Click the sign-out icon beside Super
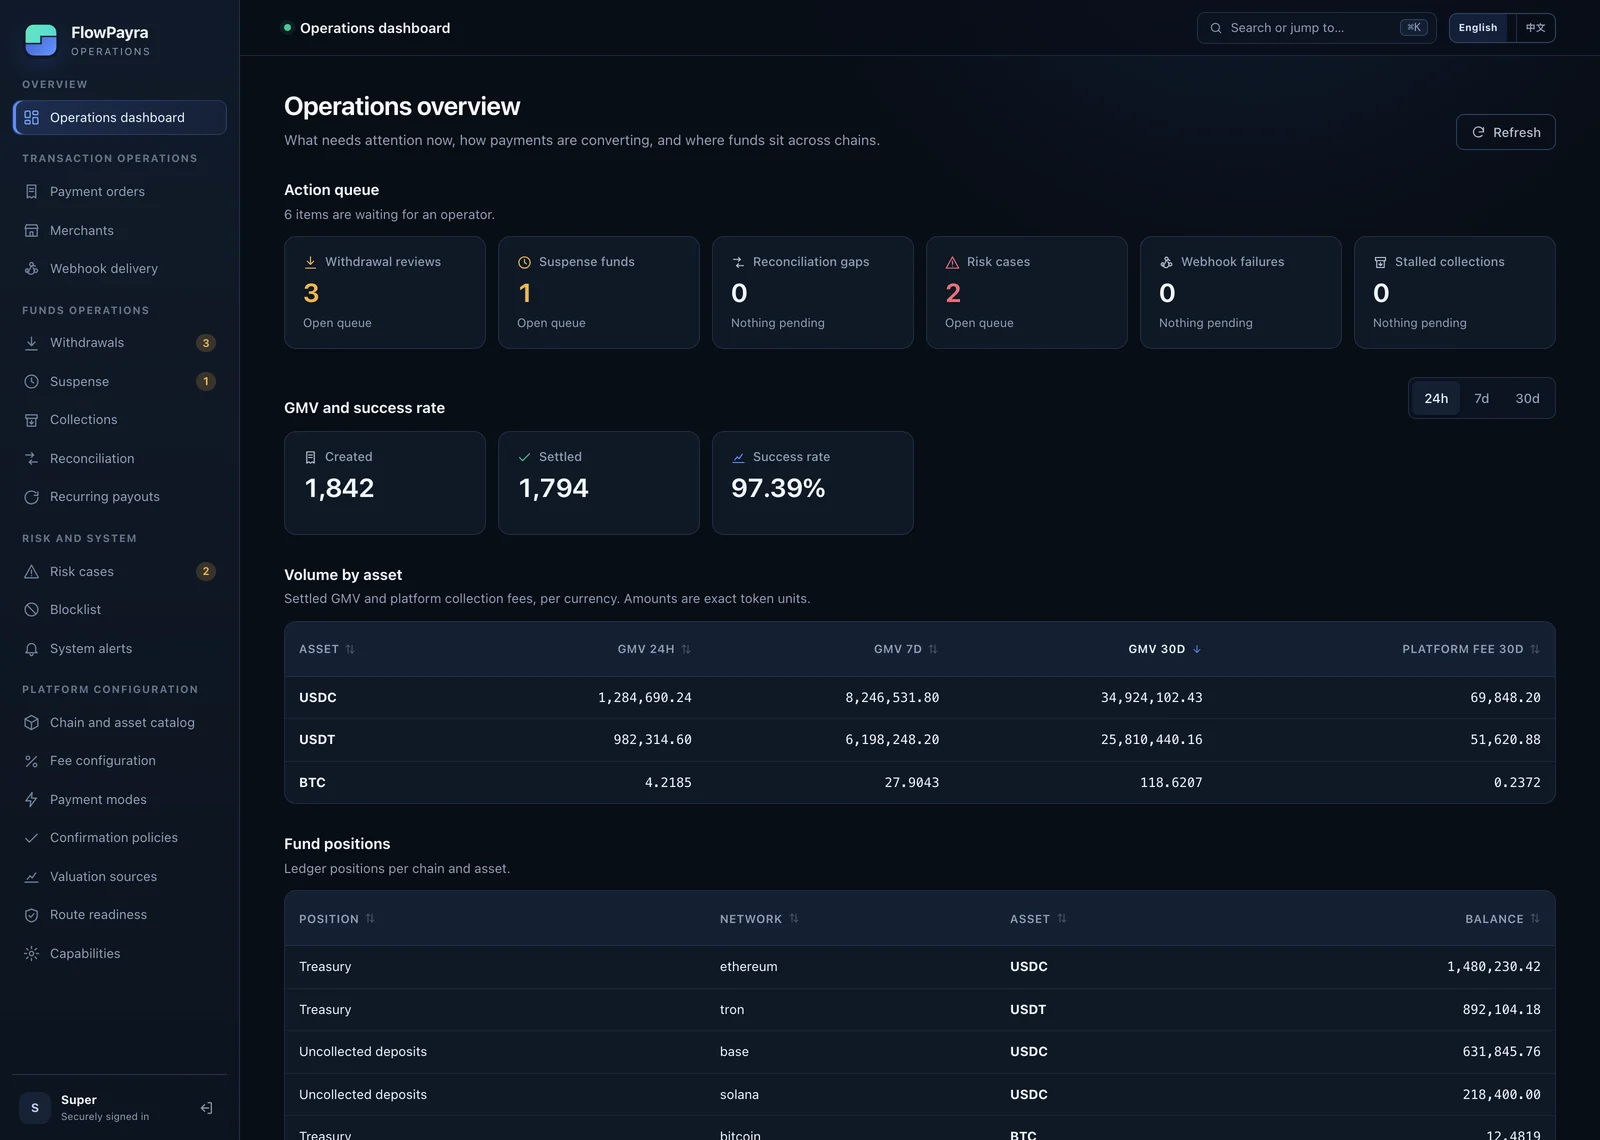This screenshot has height=1140, width=1600. pos(206,1108)
